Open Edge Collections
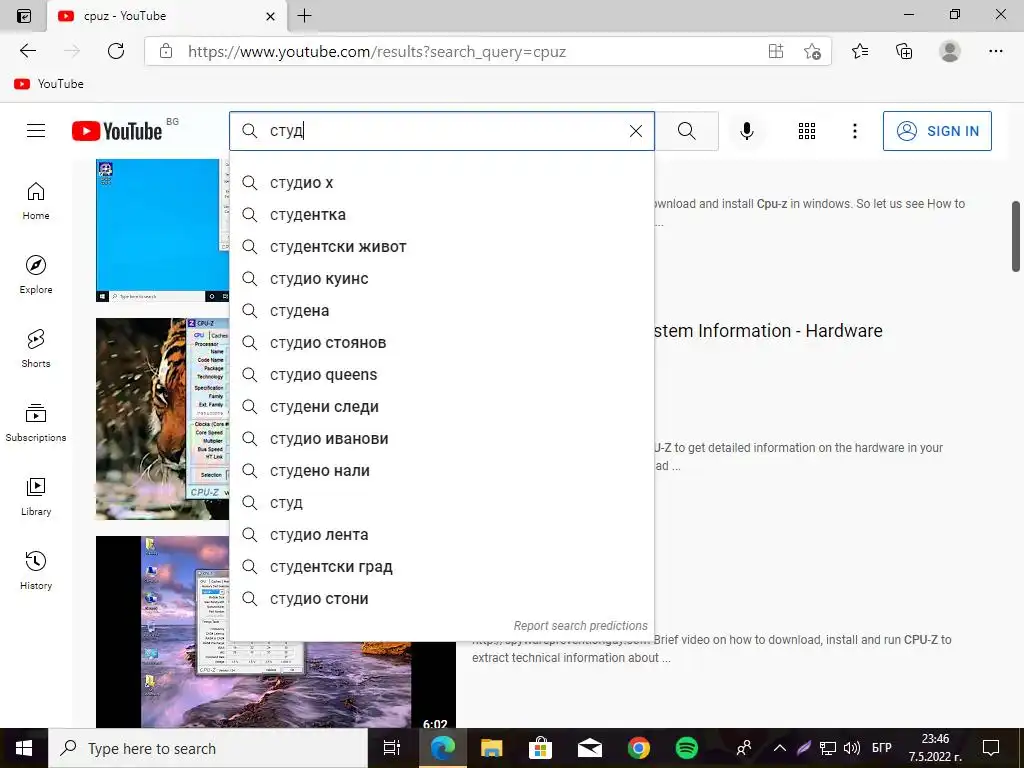 [904, 51]
